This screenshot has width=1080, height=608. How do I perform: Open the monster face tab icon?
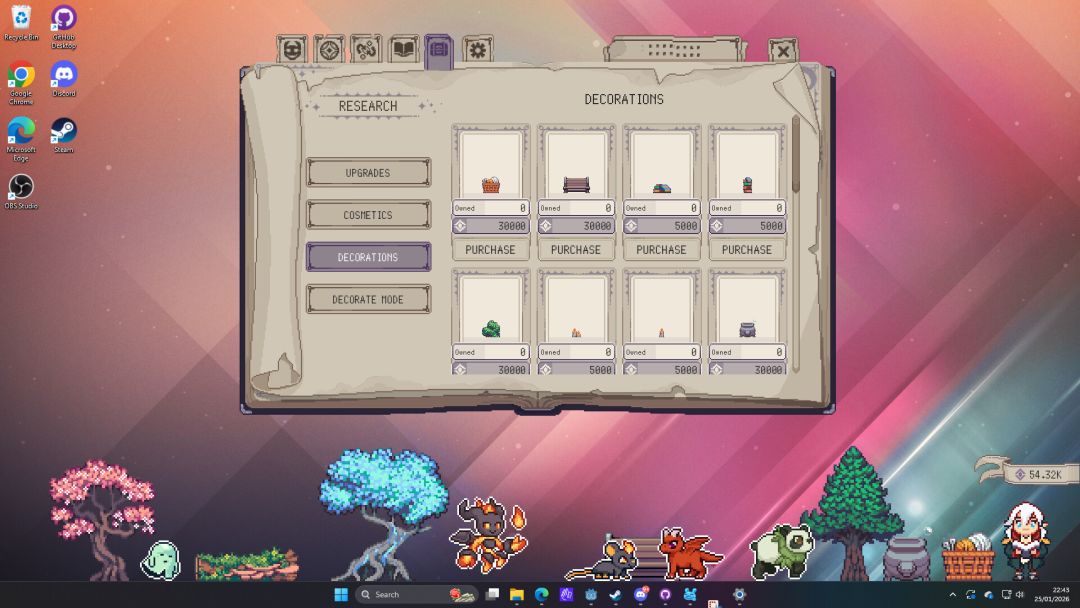tap(292, 49)
